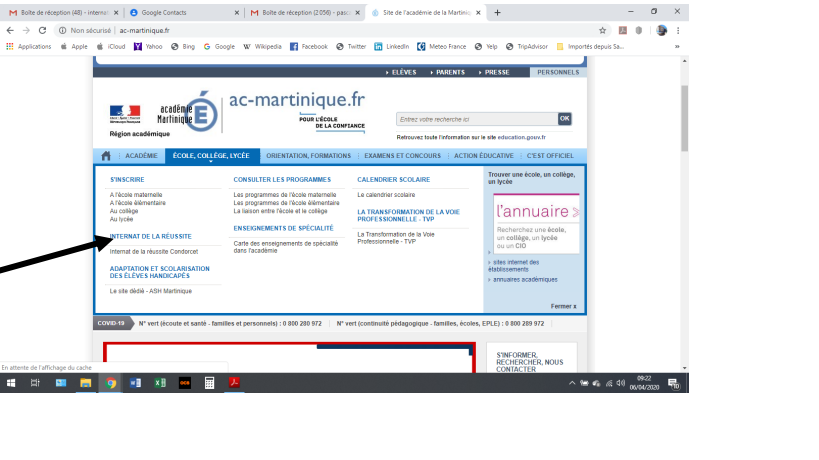Expand the hidden bookmarks overflow chevron
This screenshot has width=819, height=460.
pyautogui.click(x=677, y=46)
